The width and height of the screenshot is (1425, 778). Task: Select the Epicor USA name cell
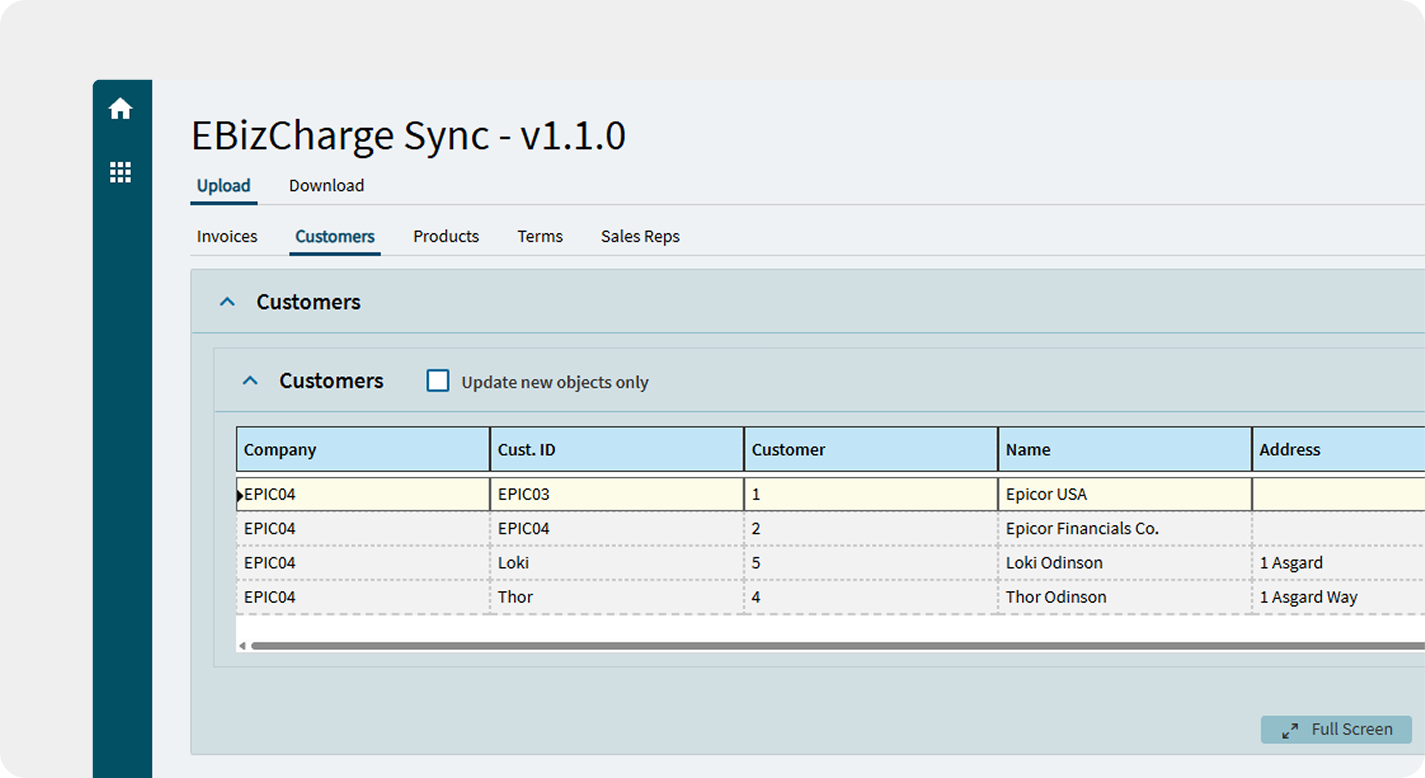[1125, 494]
